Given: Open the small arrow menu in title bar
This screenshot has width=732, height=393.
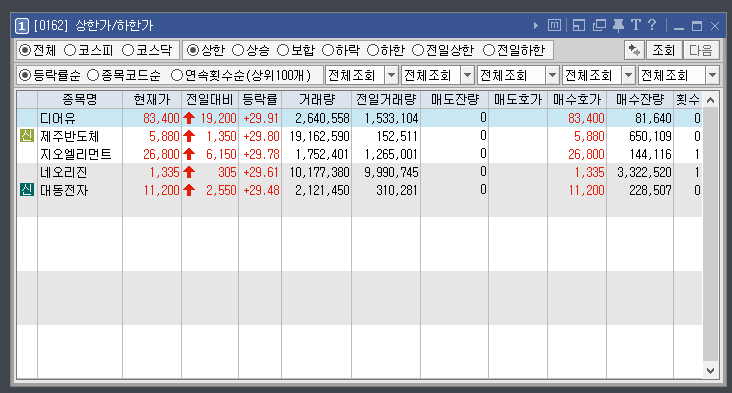Looking at the screenshot, I should (x=535, y=25).
